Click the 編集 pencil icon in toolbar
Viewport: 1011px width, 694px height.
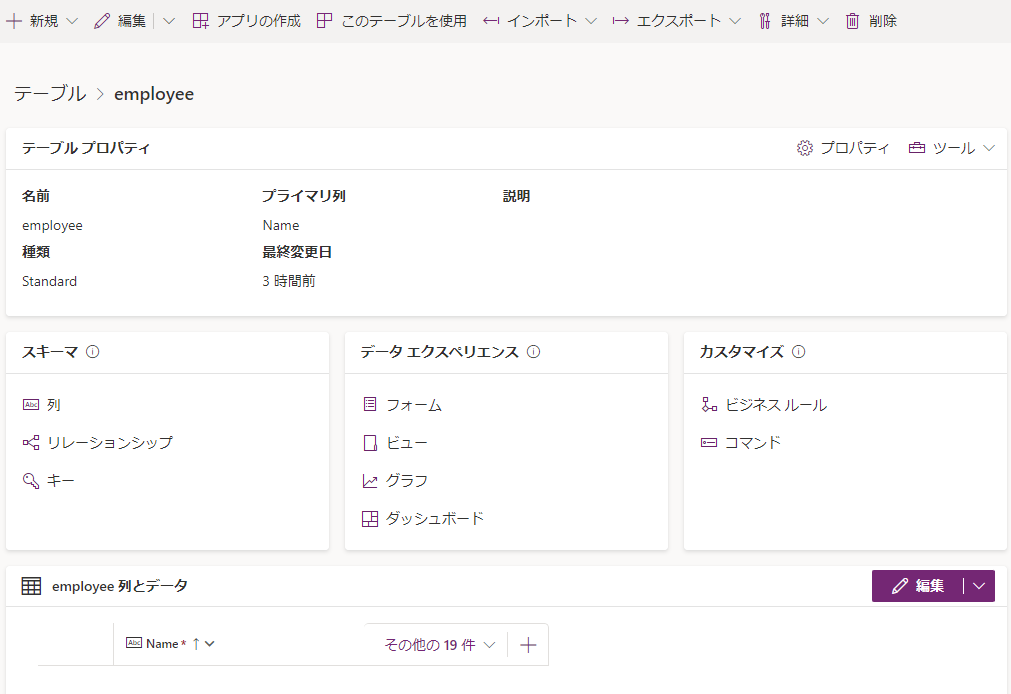[x=102, y=21]
